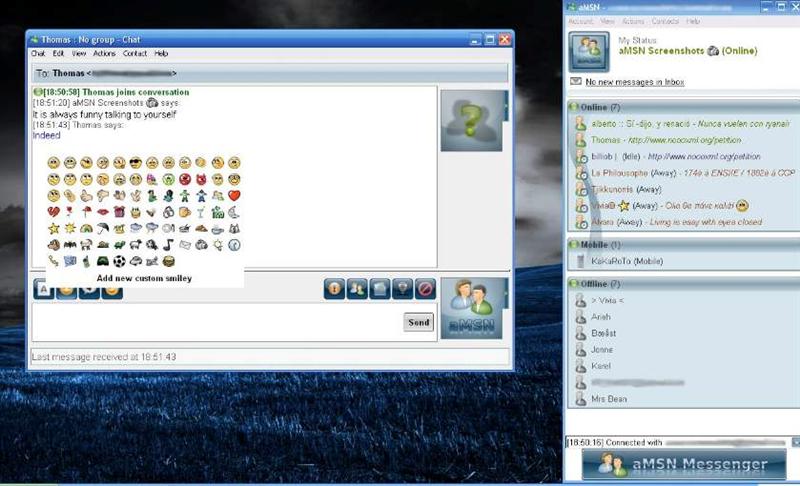The image size is (800, 486).
Task: Click the aMSN Messenger banner
Action: pyautogui.click(x=684, y=464)
